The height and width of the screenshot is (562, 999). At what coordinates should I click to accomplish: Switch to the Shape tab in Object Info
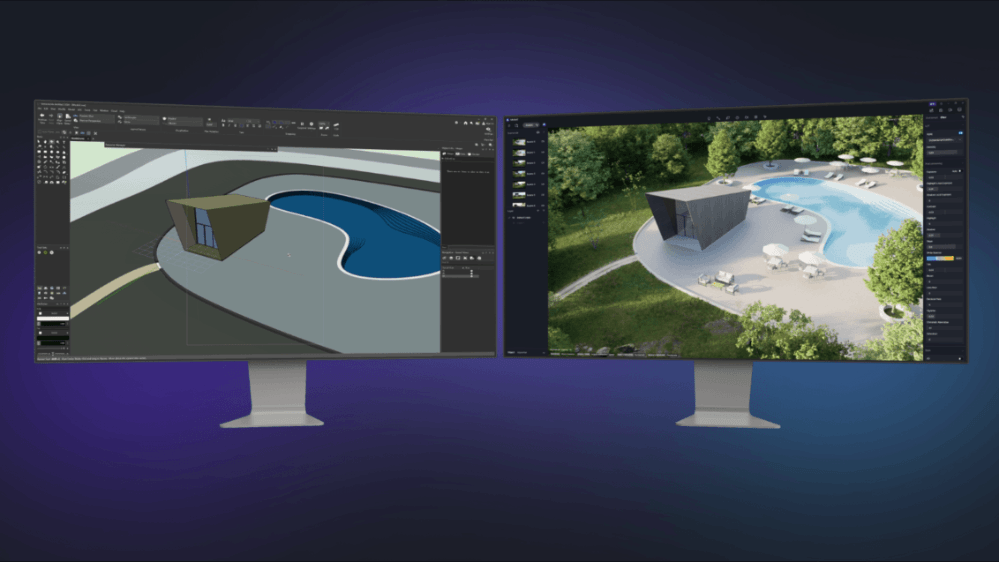coord(448,154)
